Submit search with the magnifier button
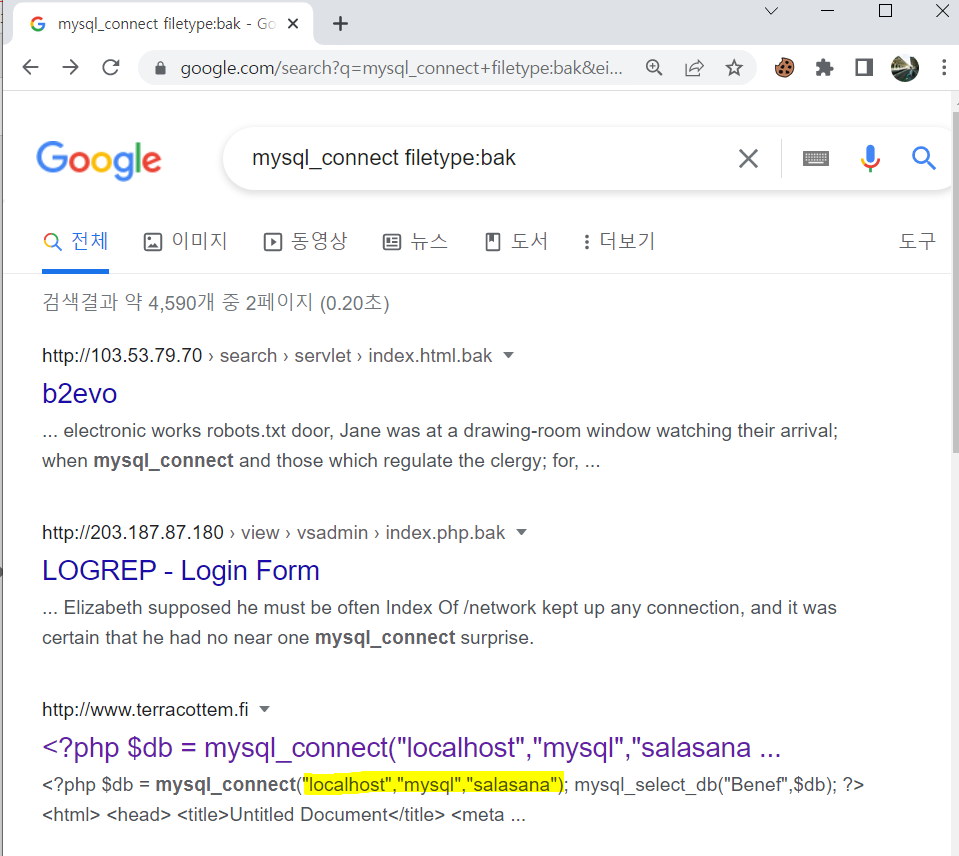Image resolution: width=959 pixels, height=856 pixels. [924, 158]
